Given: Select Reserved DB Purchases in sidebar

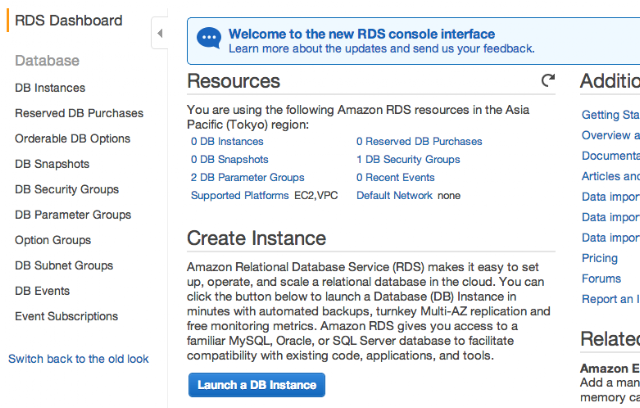Looking at the screenshot, I should (79, 113).
